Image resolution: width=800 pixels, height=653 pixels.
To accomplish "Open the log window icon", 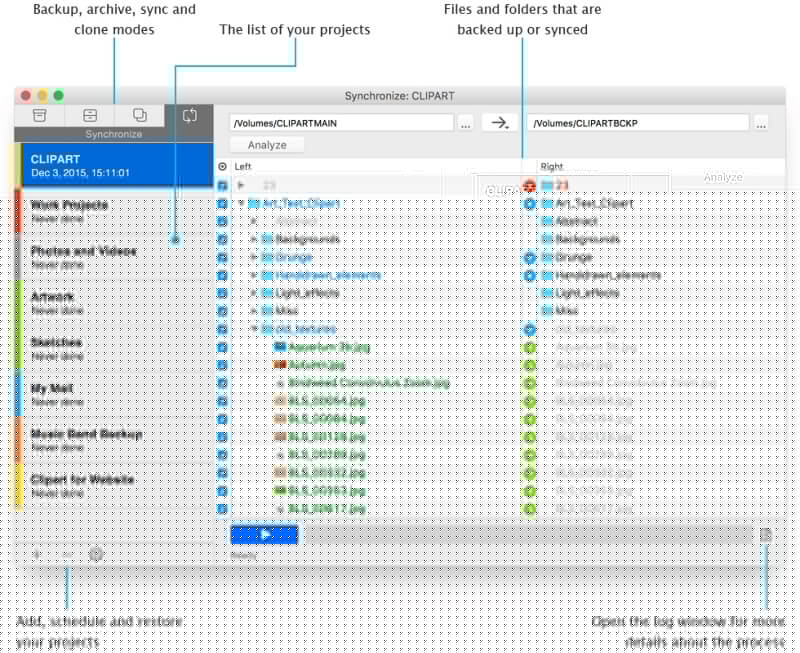I will click(x=765, y=535).
